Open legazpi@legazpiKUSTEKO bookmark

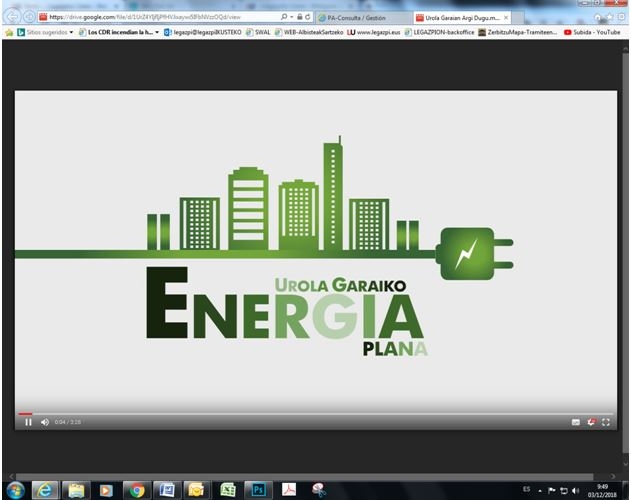coord(203,32)
